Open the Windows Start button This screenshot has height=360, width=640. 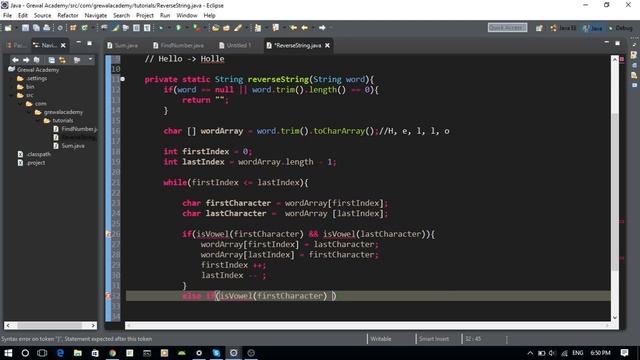click(x=8, y=353)
